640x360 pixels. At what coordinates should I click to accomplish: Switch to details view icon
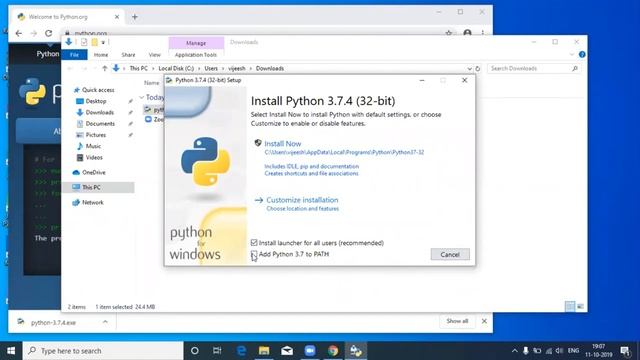[570, 306]
